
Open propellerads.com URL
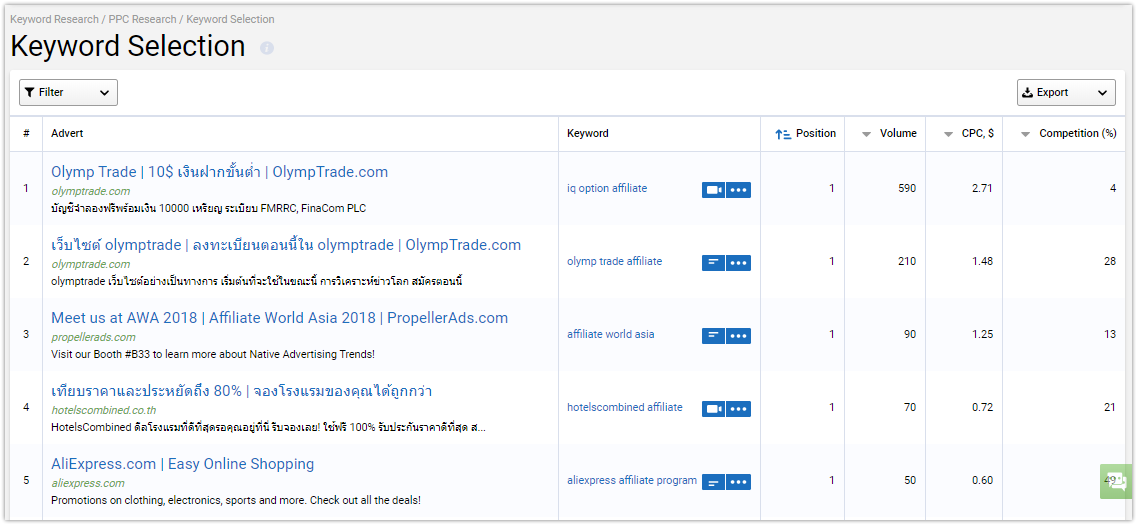pos(94,337)
